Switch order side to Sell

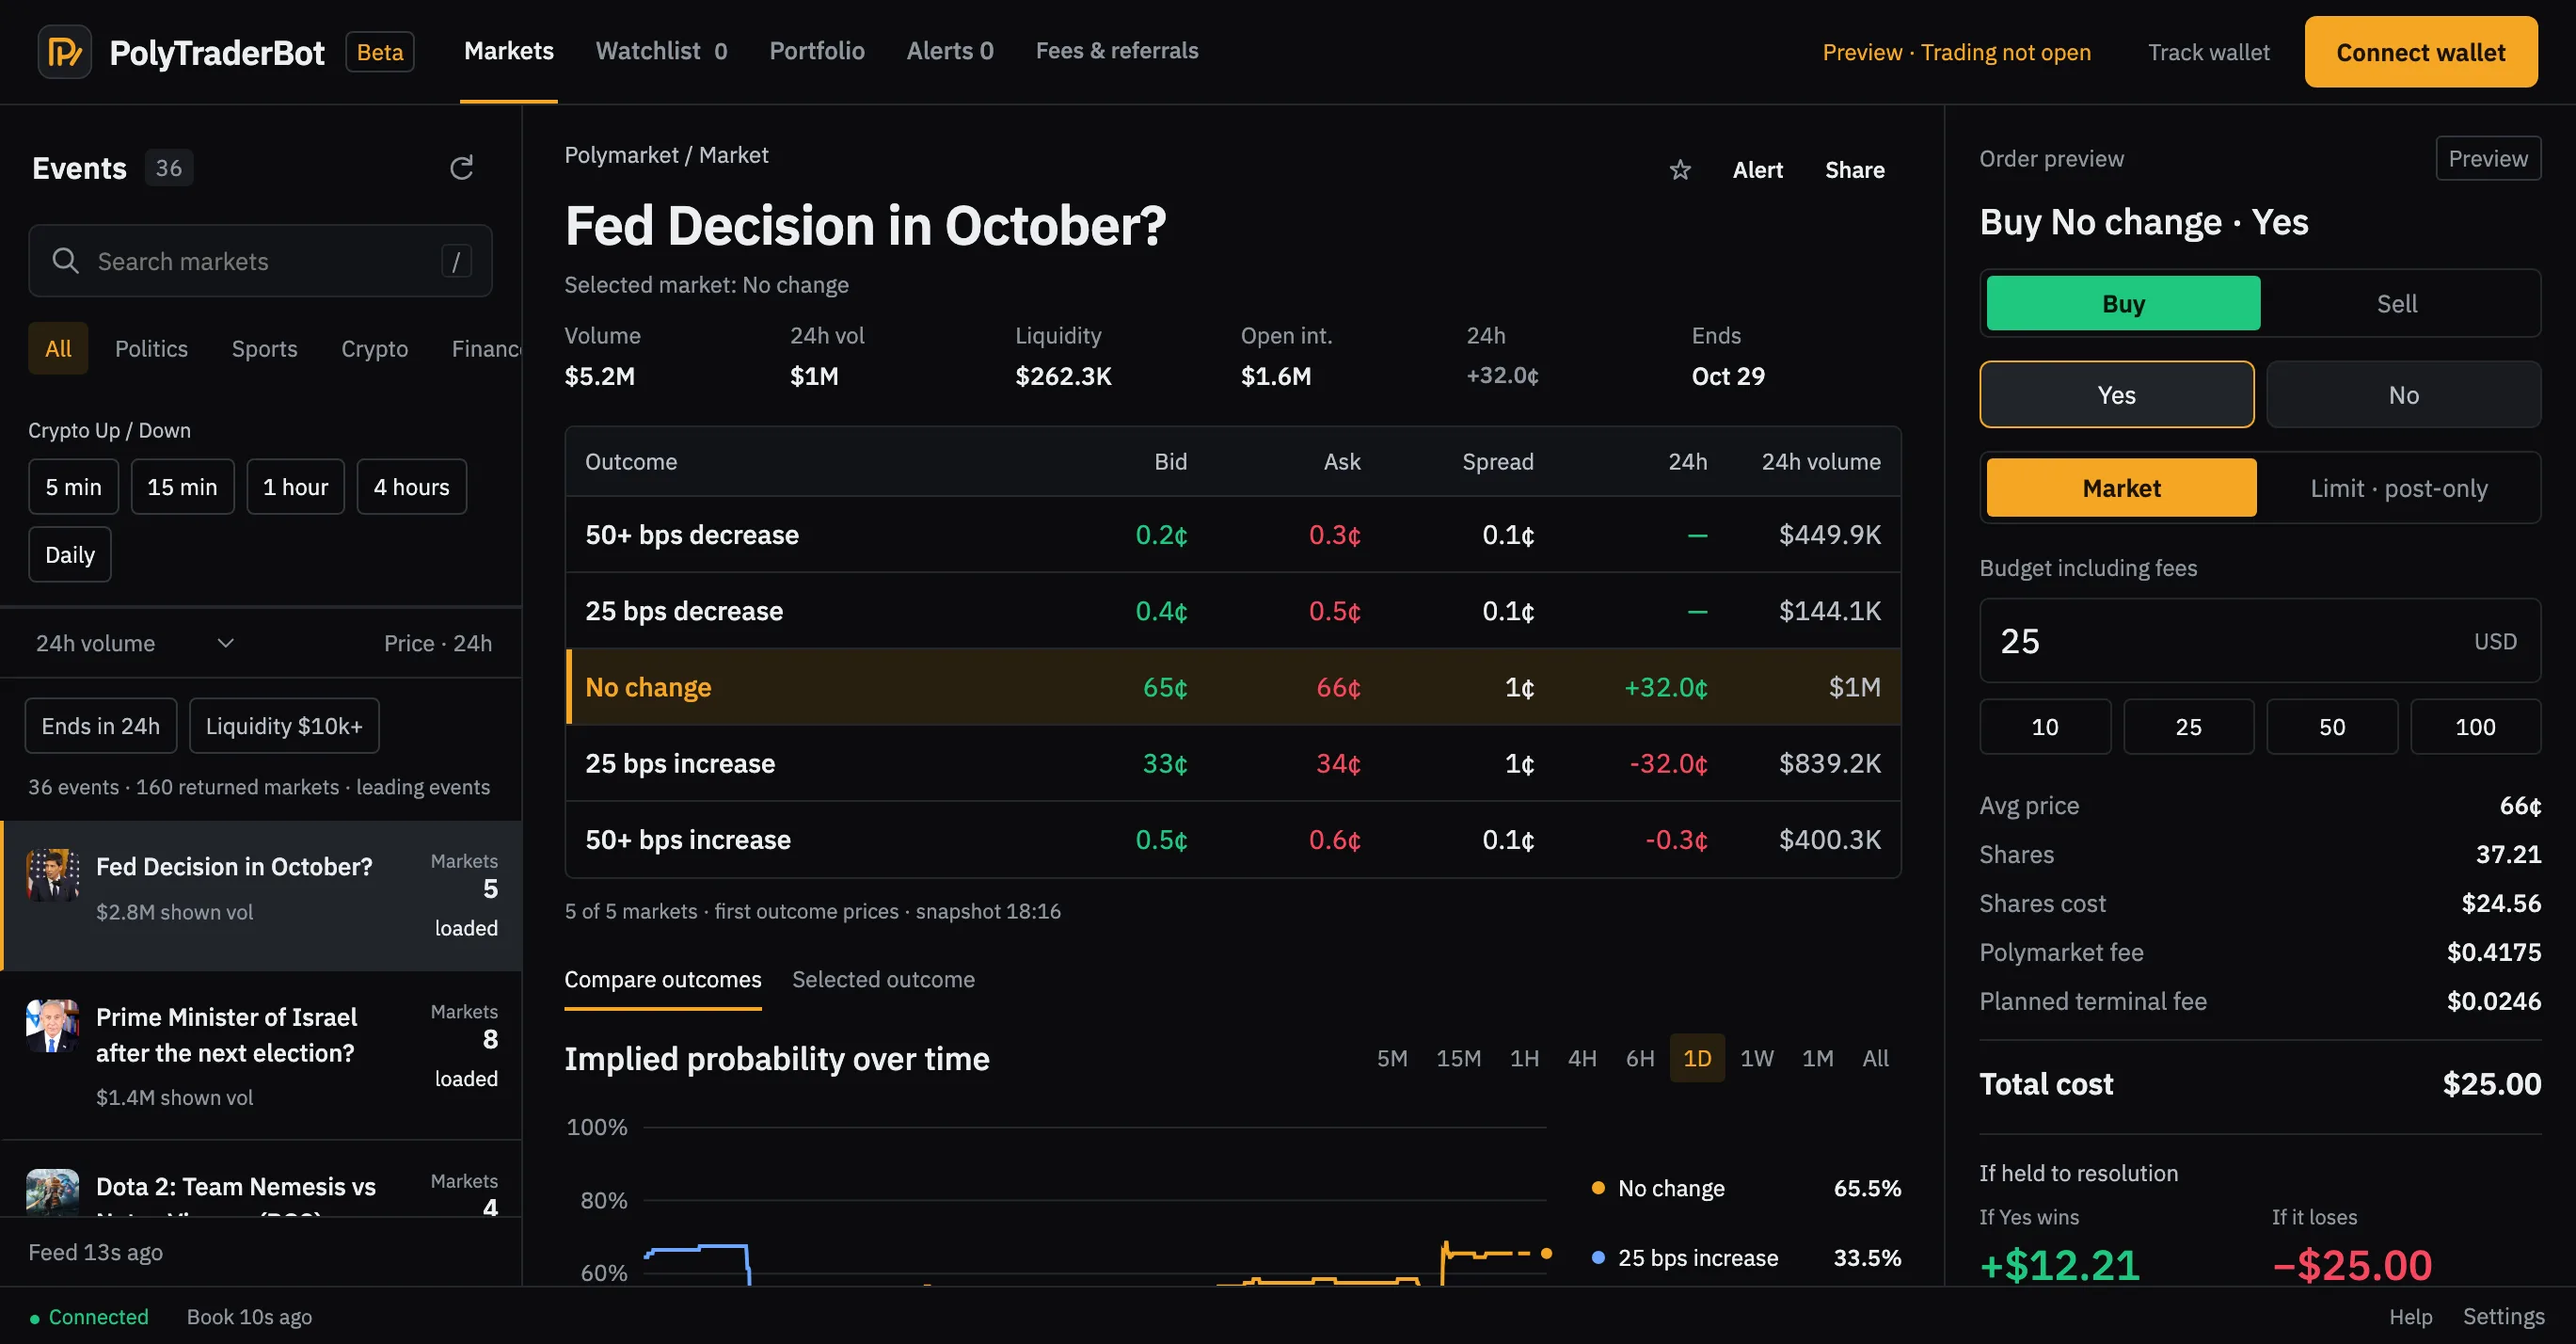coord(2397,303)
